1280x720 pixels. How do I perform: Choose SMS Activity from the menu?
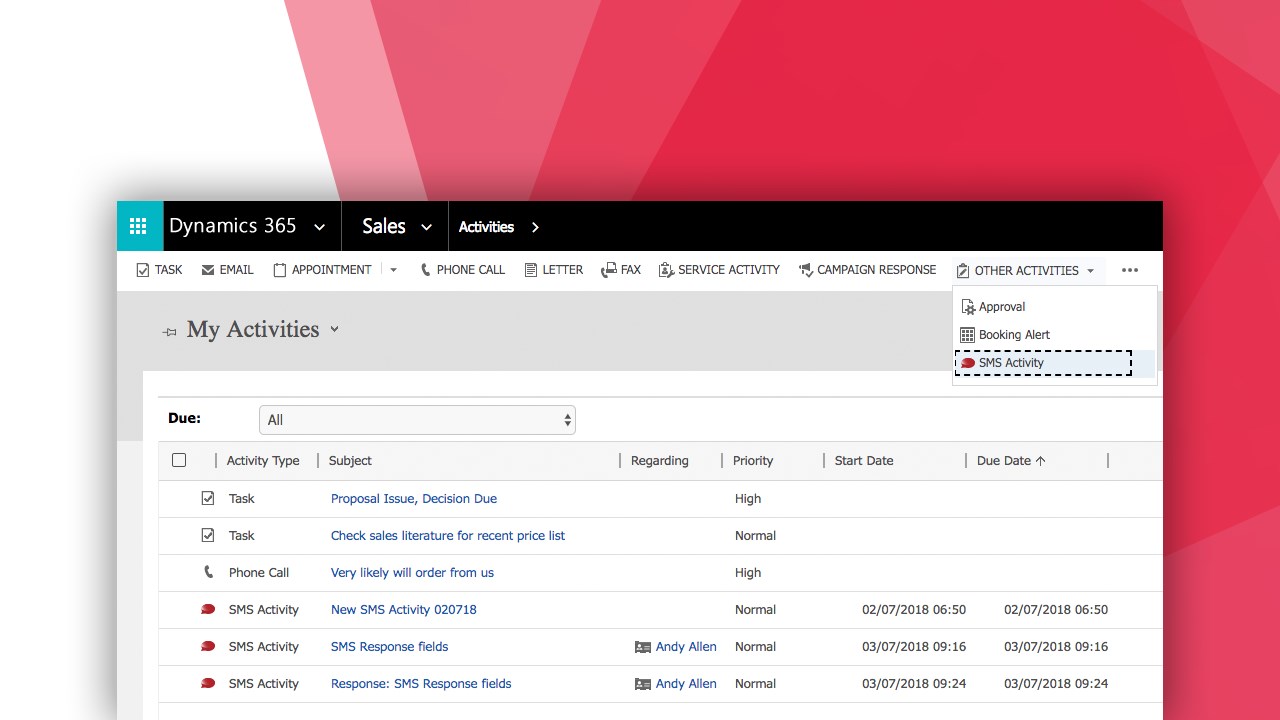click(x=1011, y=363)
